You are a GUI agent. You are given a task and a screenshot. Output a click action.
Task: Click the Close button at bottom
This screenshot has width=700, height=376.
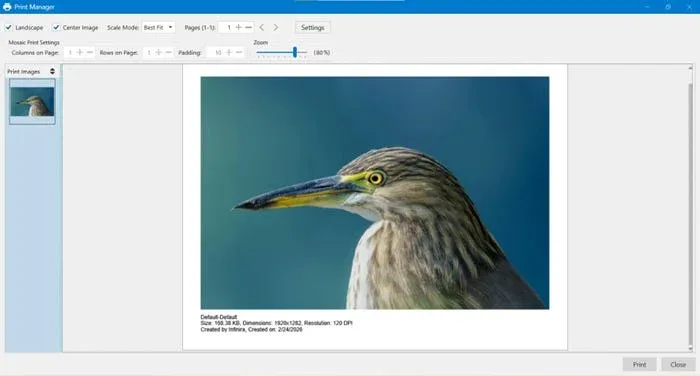pos(678,364)
